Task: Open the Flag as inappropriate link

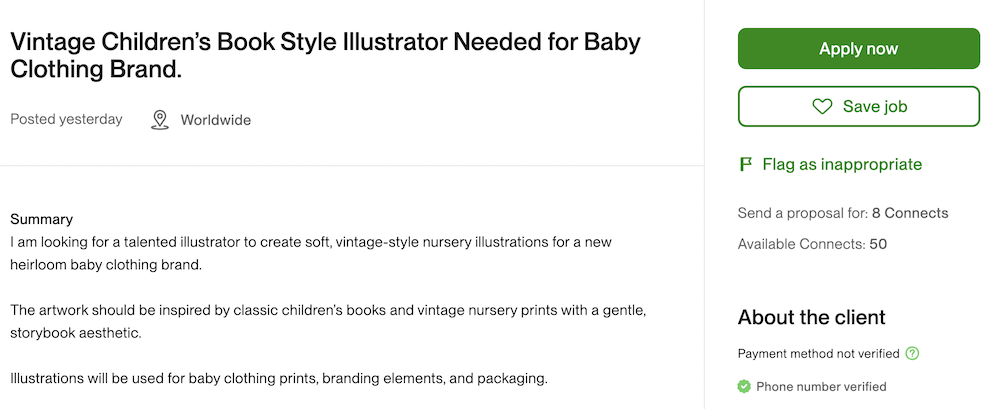Action: pyautogui.click(x=841, y=164)
